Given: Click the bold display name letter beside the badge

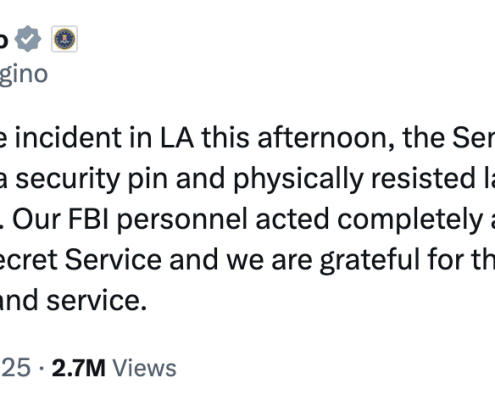Looking at the screenshot, I should 4,40.
